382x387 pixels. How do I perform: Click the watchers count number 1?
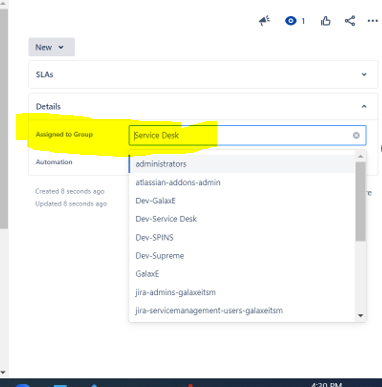click(303, 21)
